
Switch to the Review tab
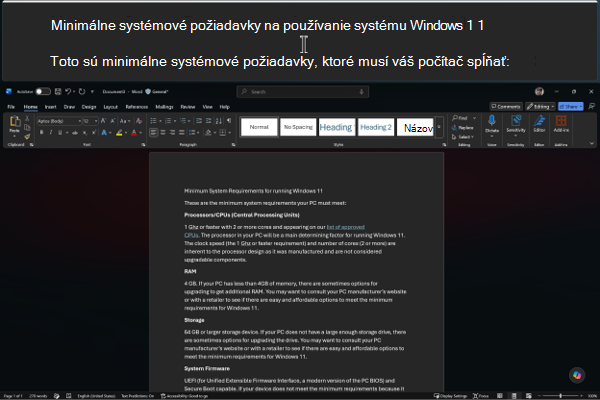[x=188, y=107]
